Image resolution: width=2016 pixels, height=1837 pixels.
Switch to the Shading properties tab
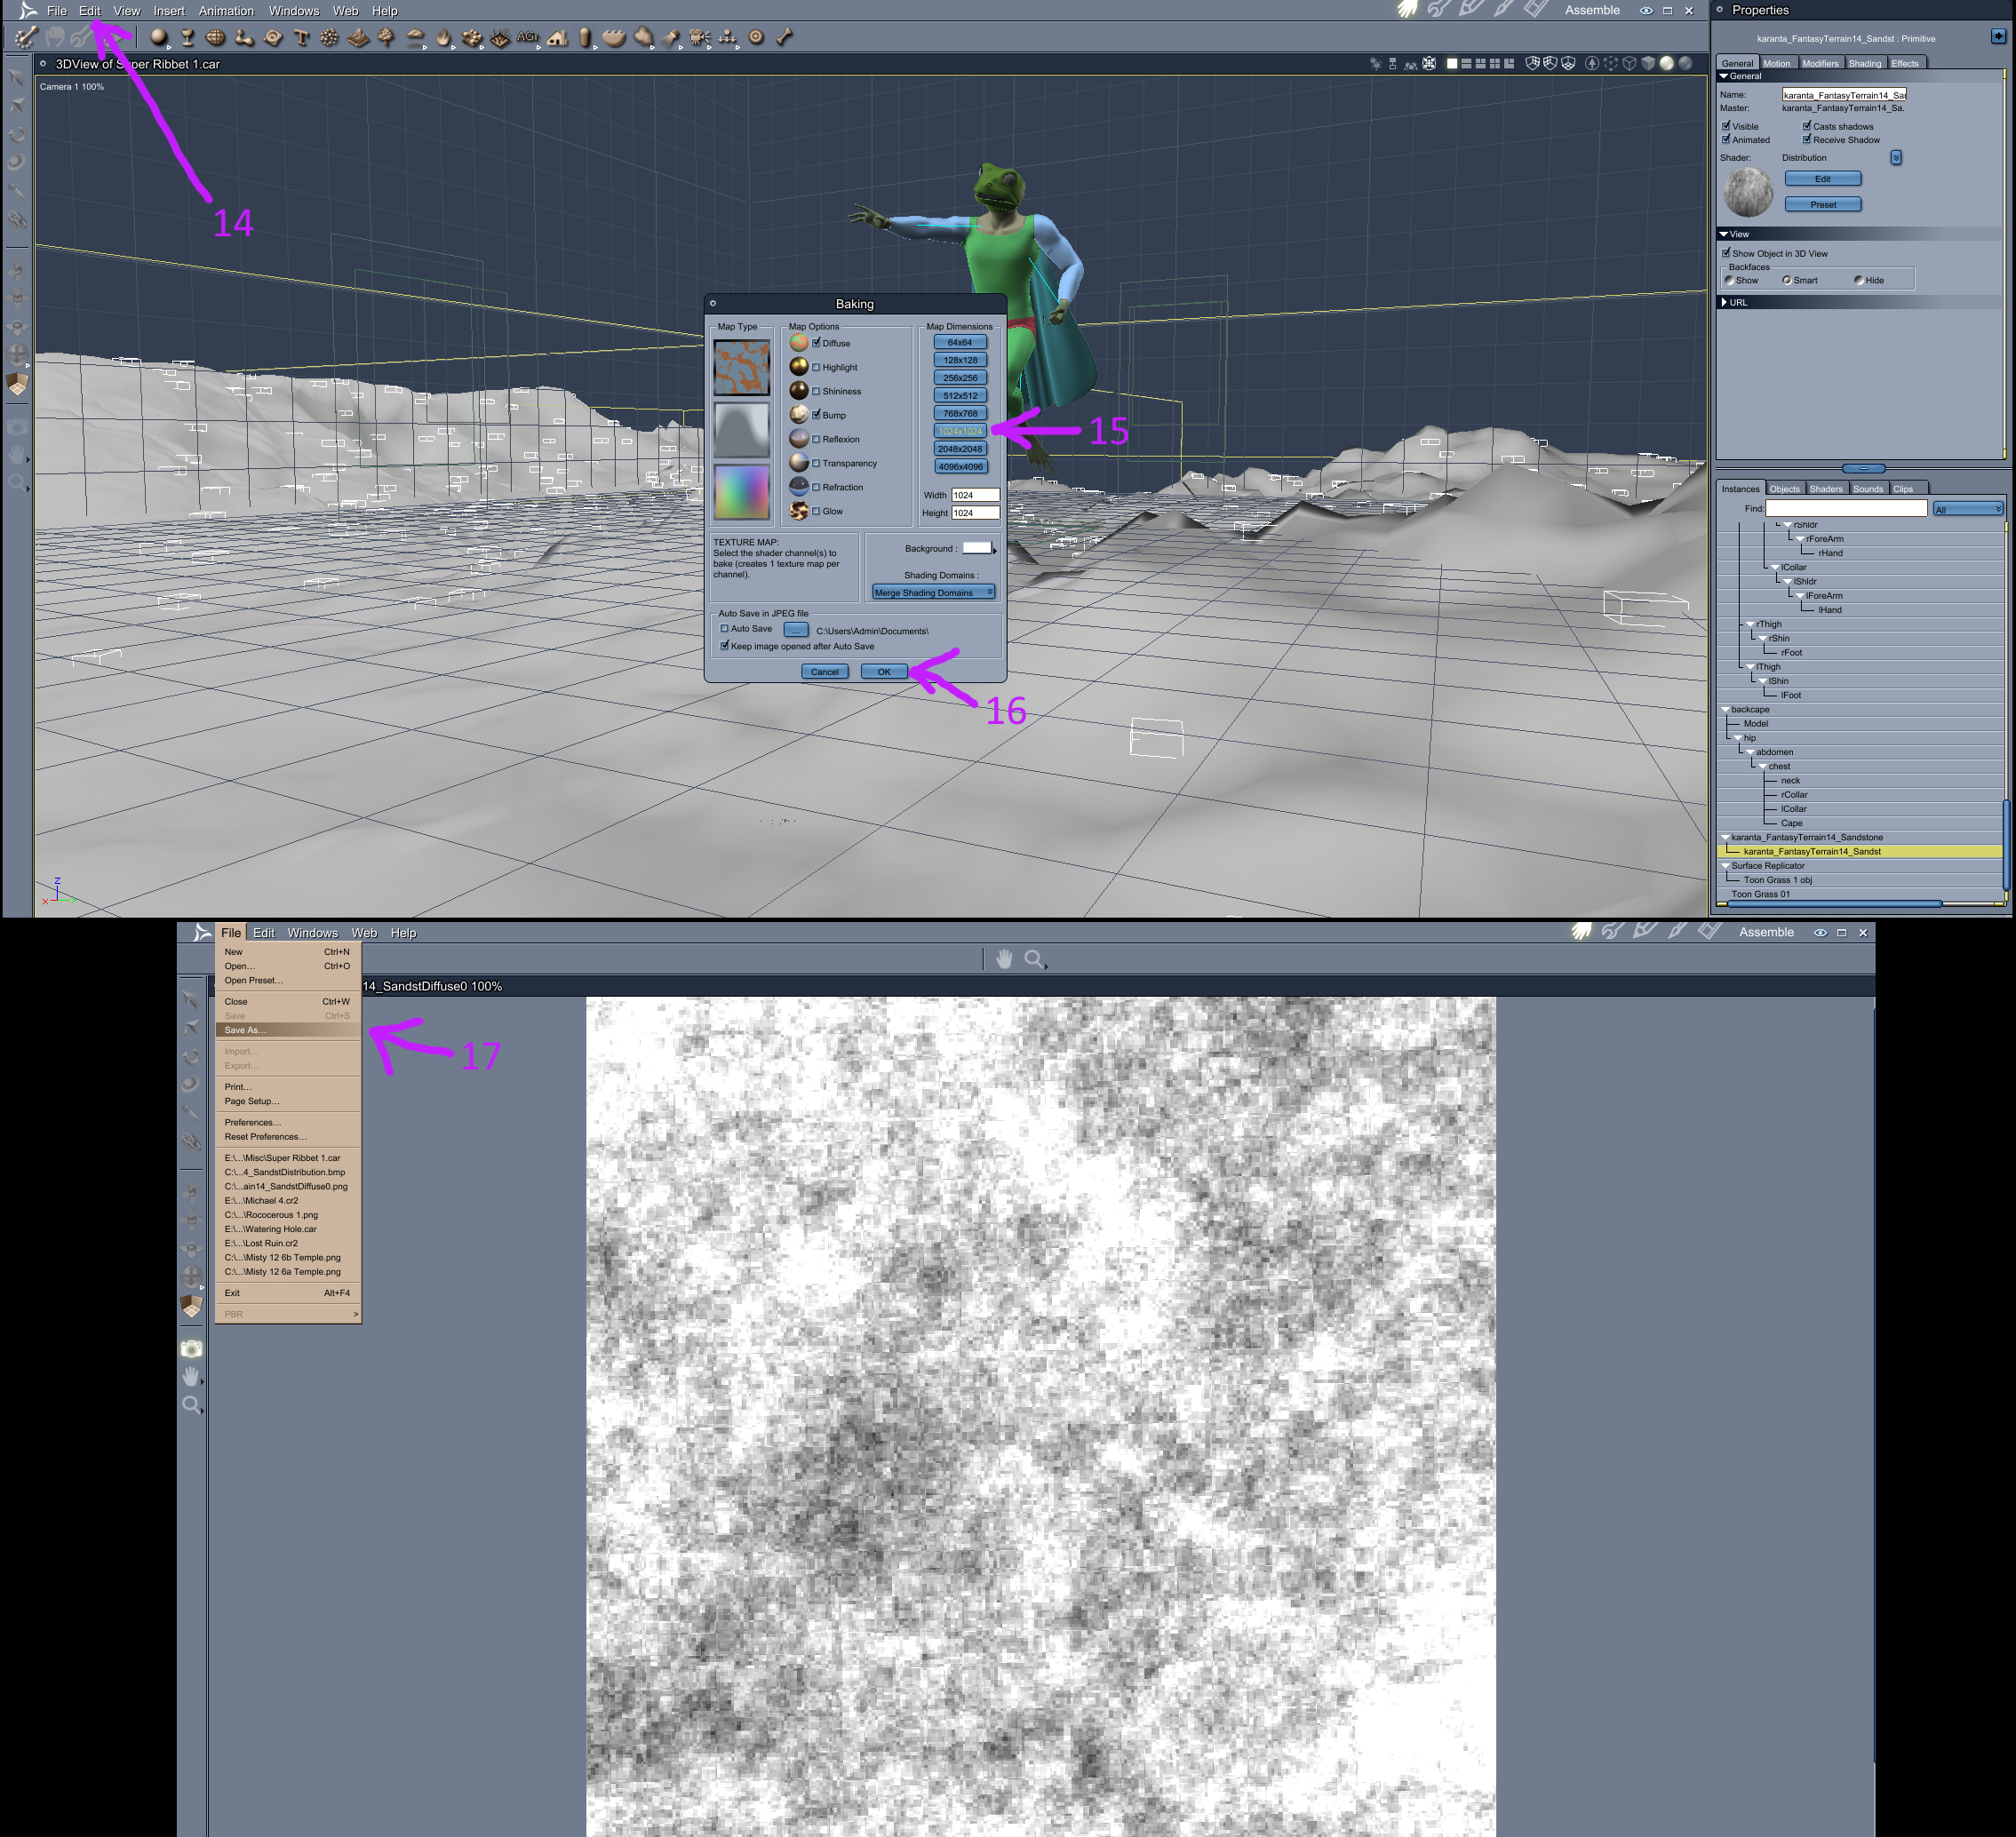point(1864,63)
